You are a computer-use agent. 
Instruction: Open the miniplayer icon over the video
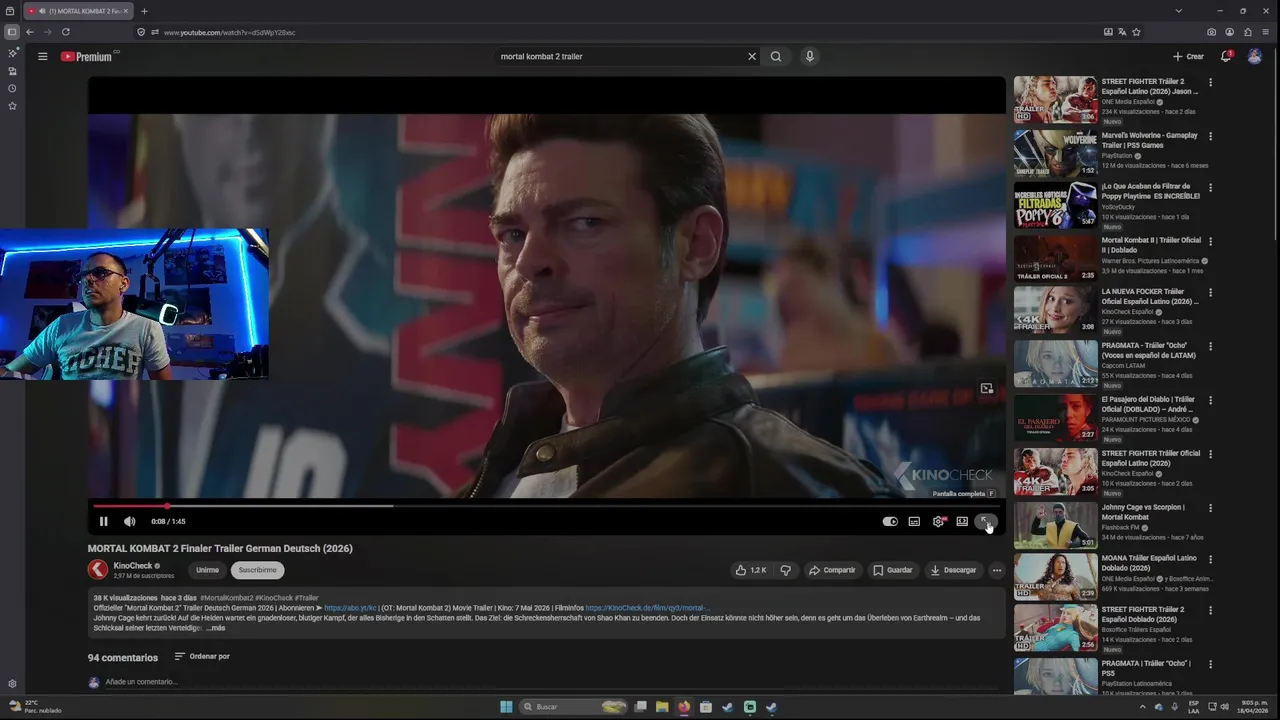tap(987, 388)
